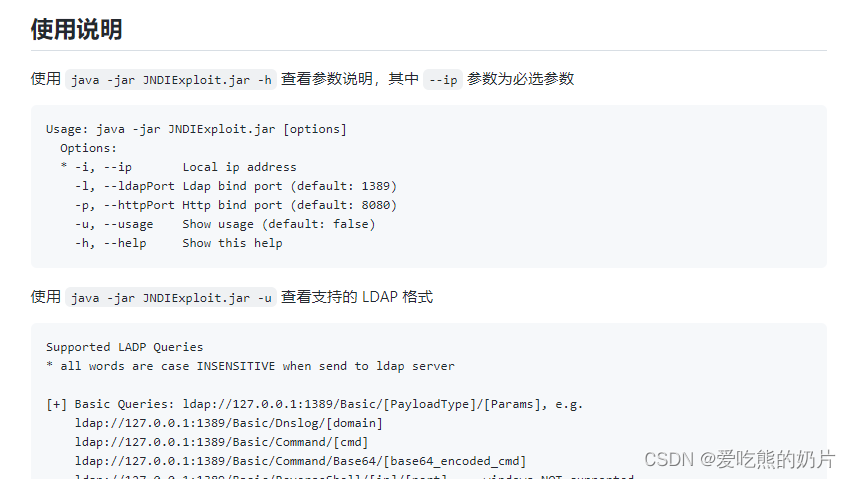Click the Supported LADP Queries line
Screen dimensions: 851x479
124,347
